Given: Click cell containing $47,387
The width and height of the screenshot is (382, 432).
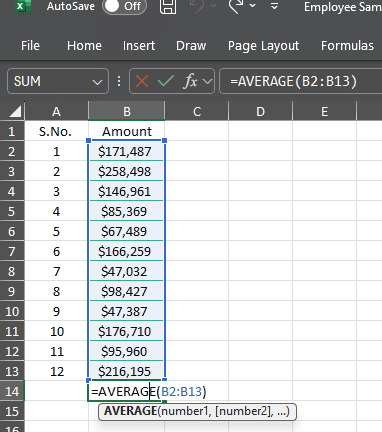Looking at the screenshot, I should pyautogui.click(x=127, y=311).
